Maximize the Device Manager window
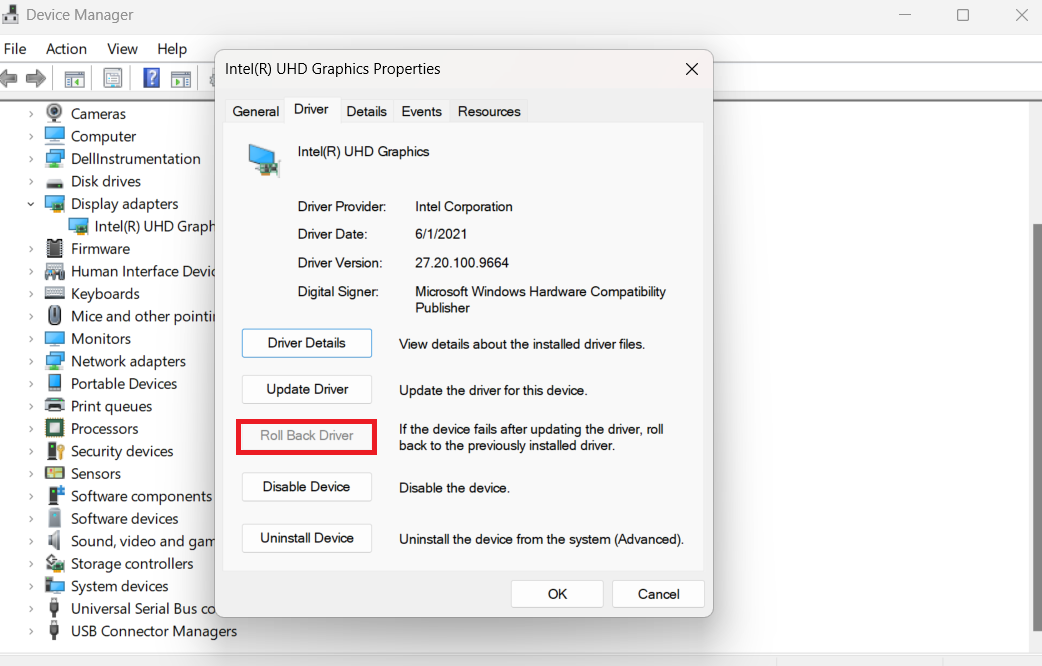This screenshot has height=666, width=1042. coord(963,15)
